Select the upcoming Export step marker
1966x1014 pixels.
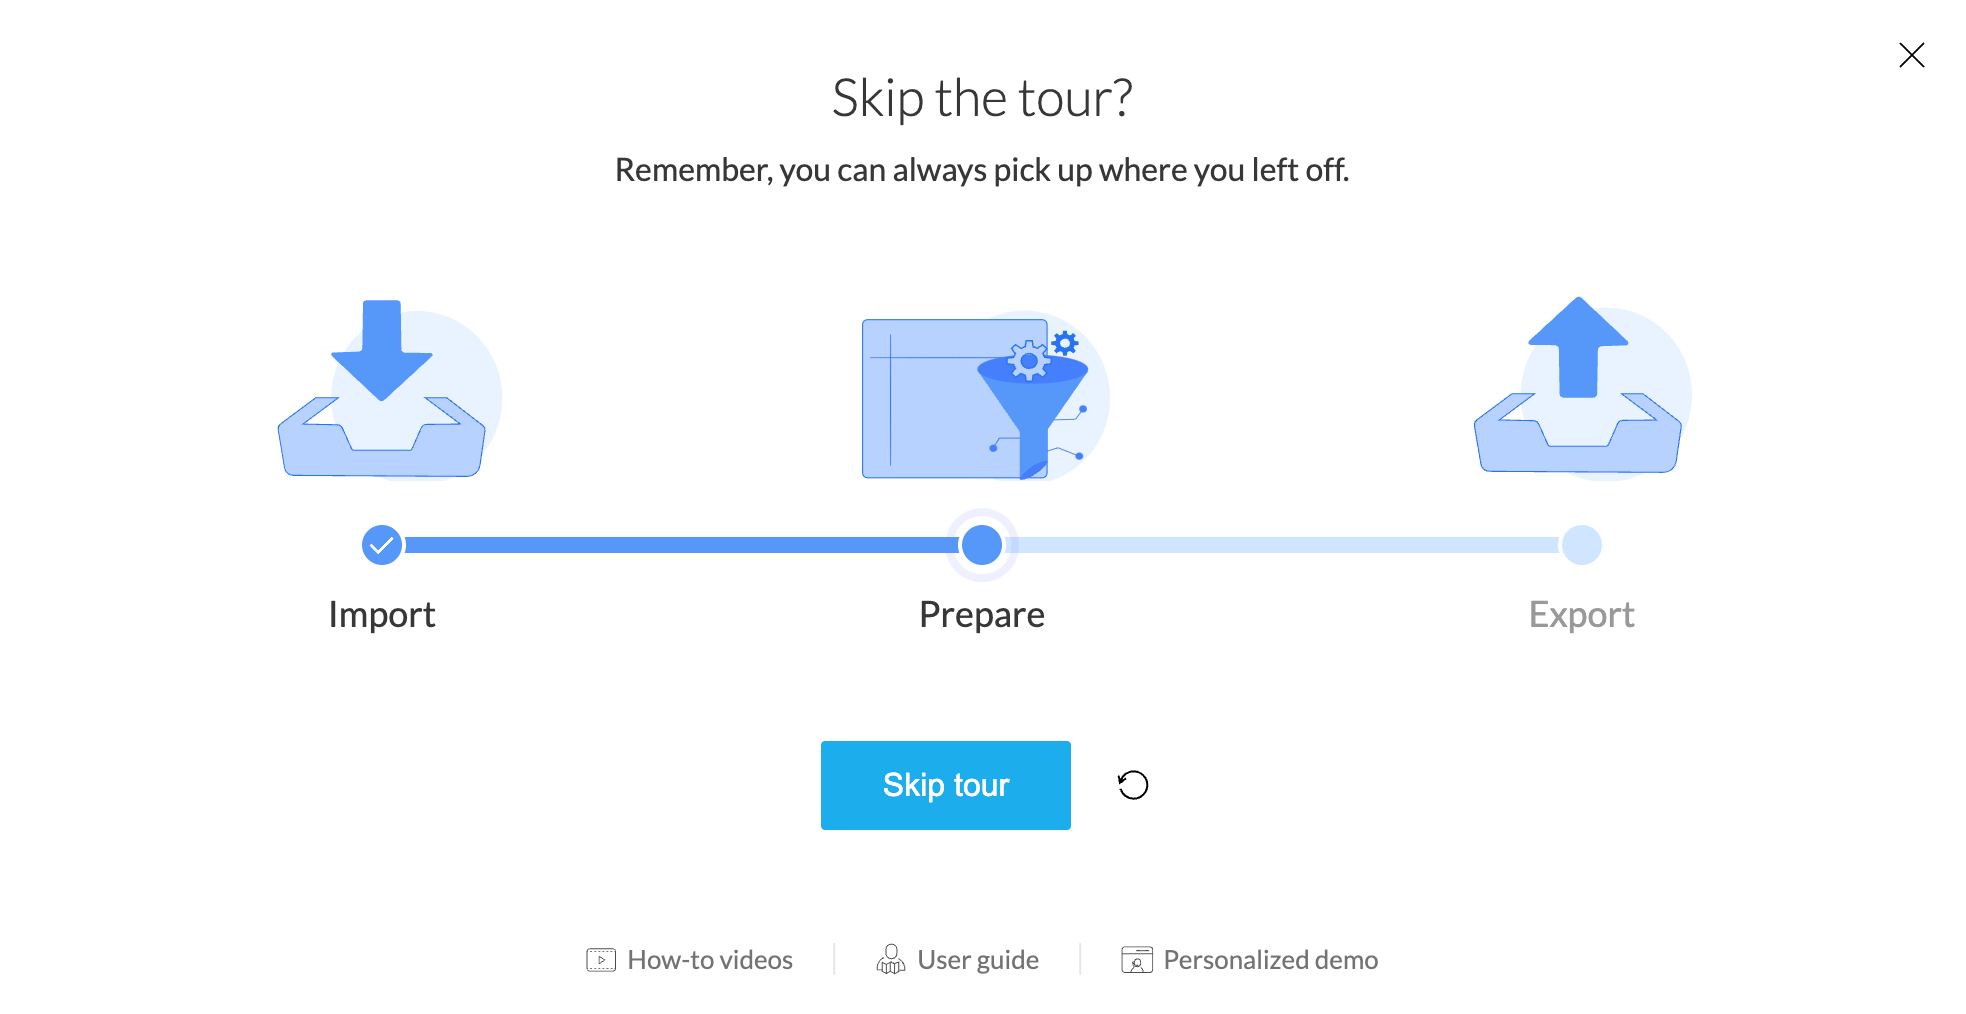[x=1581, y=545]
